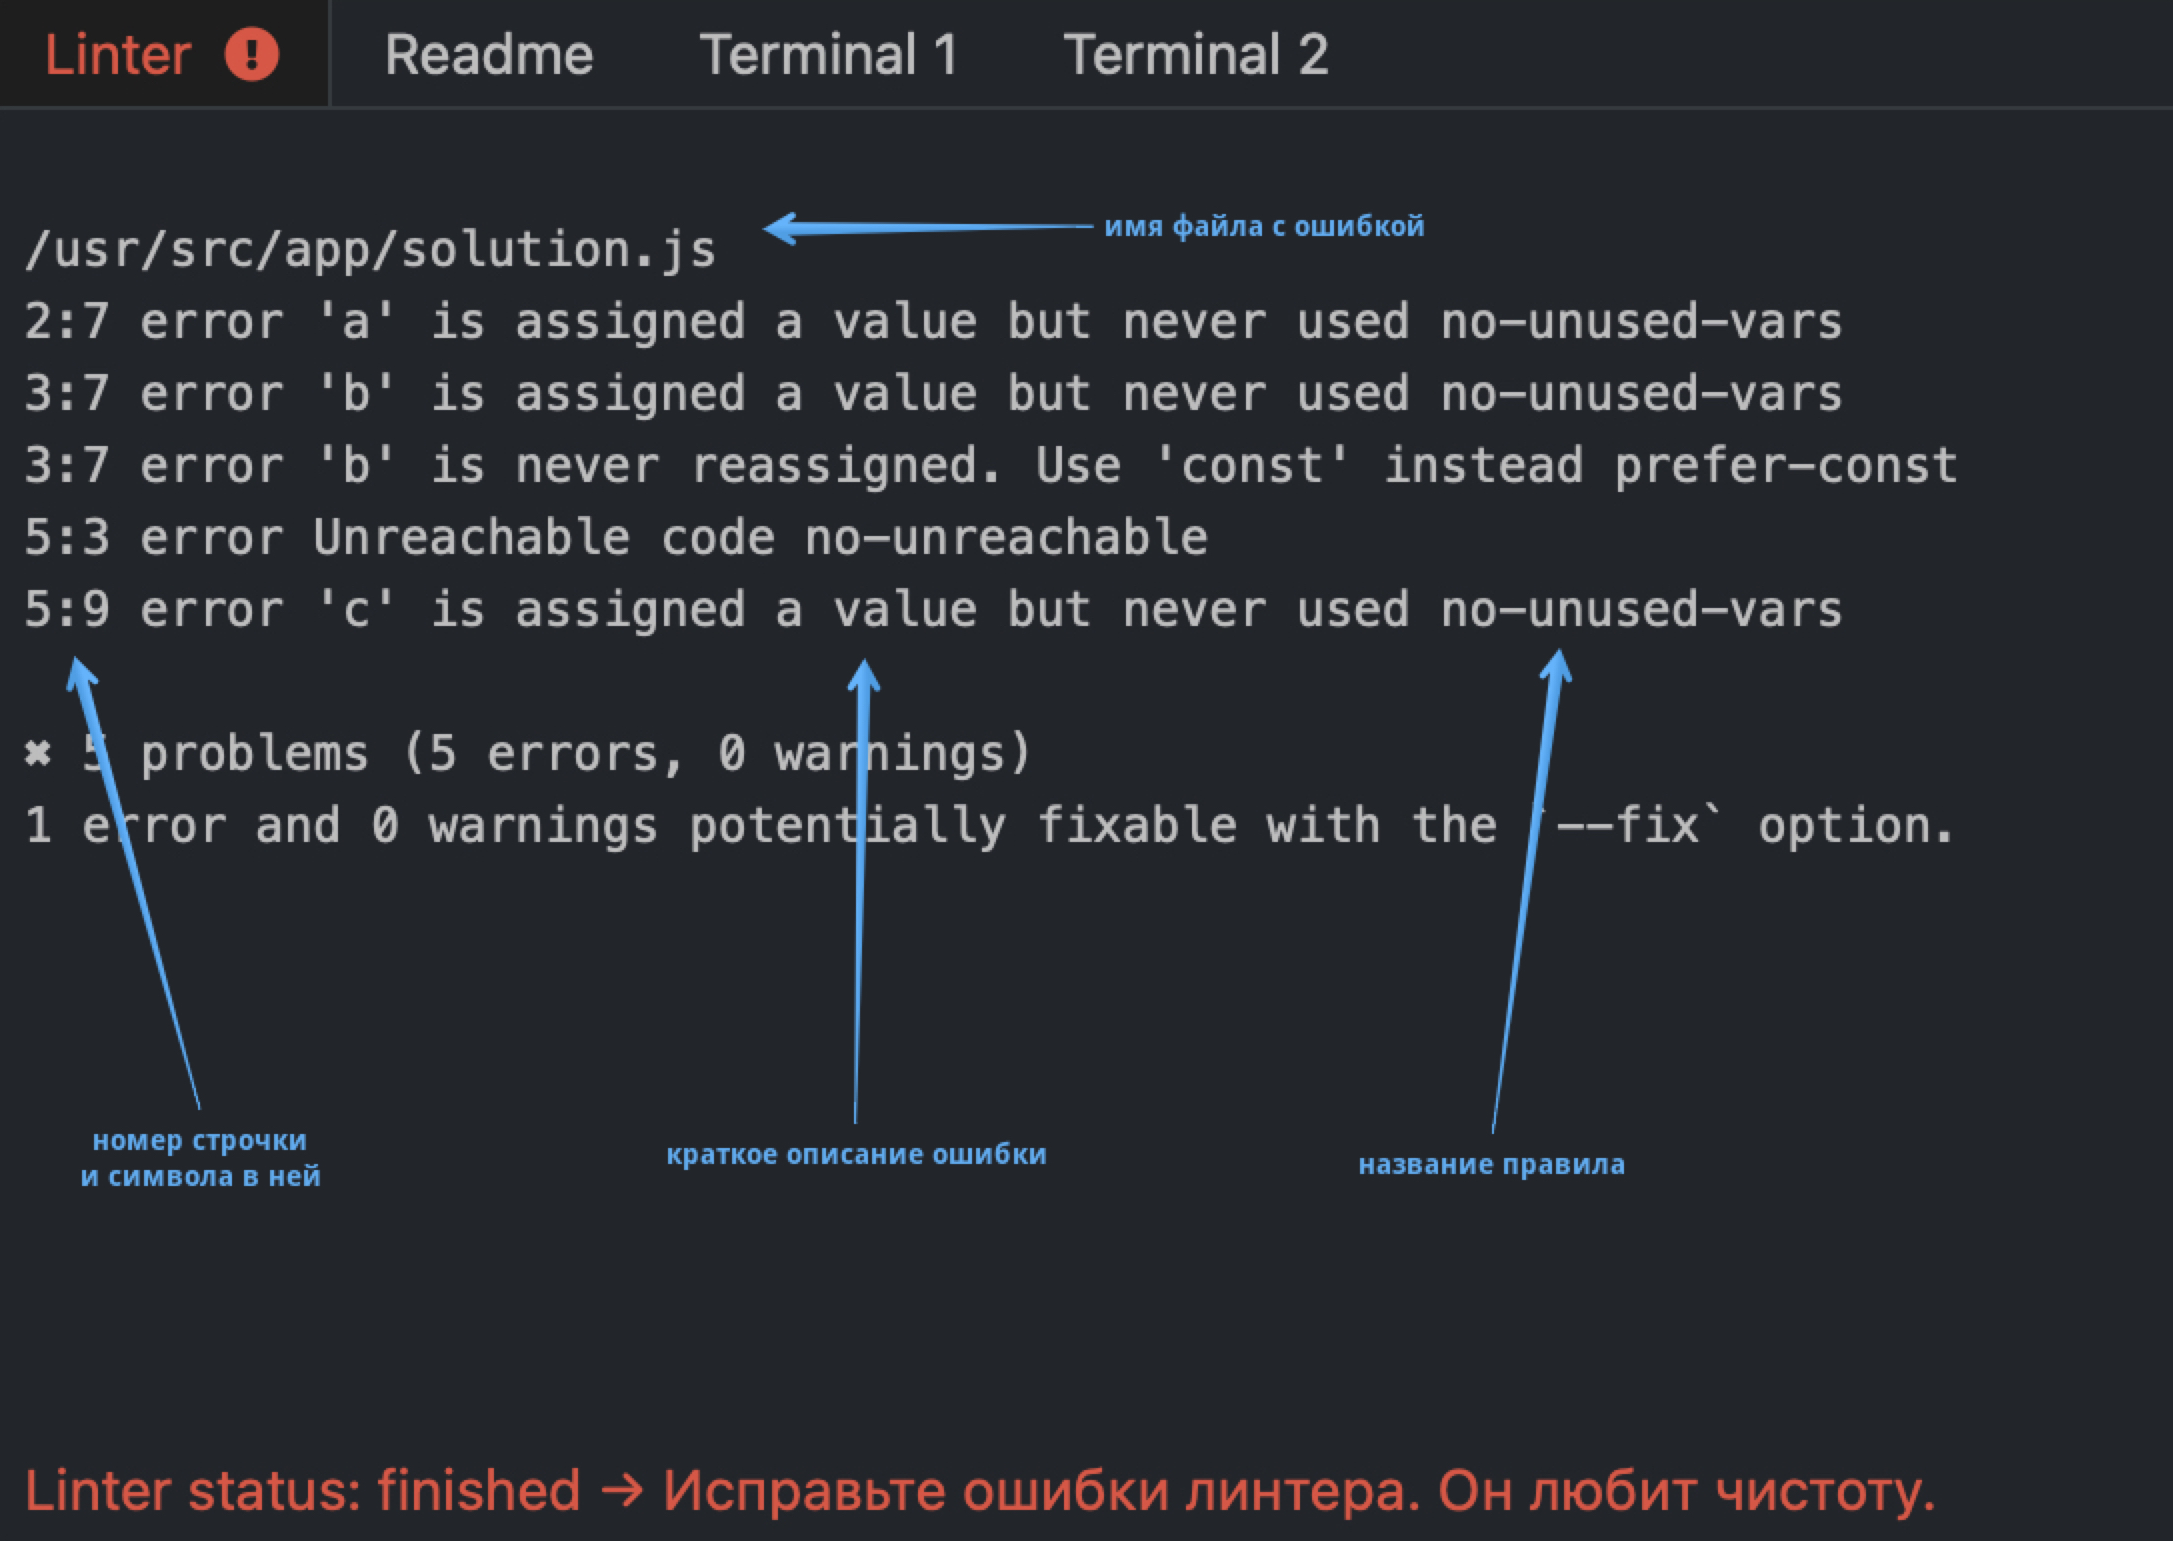Click the 'название правила' annotation label

(1491, 1165)
